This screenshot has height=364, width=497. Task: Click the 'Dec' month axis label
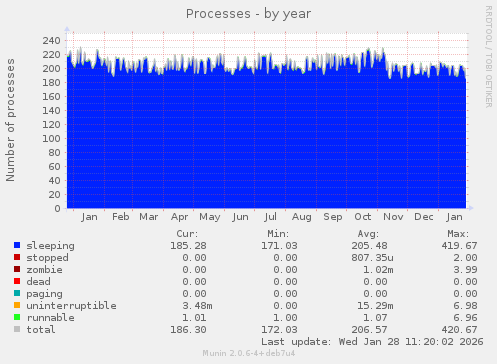pos(424,217)
